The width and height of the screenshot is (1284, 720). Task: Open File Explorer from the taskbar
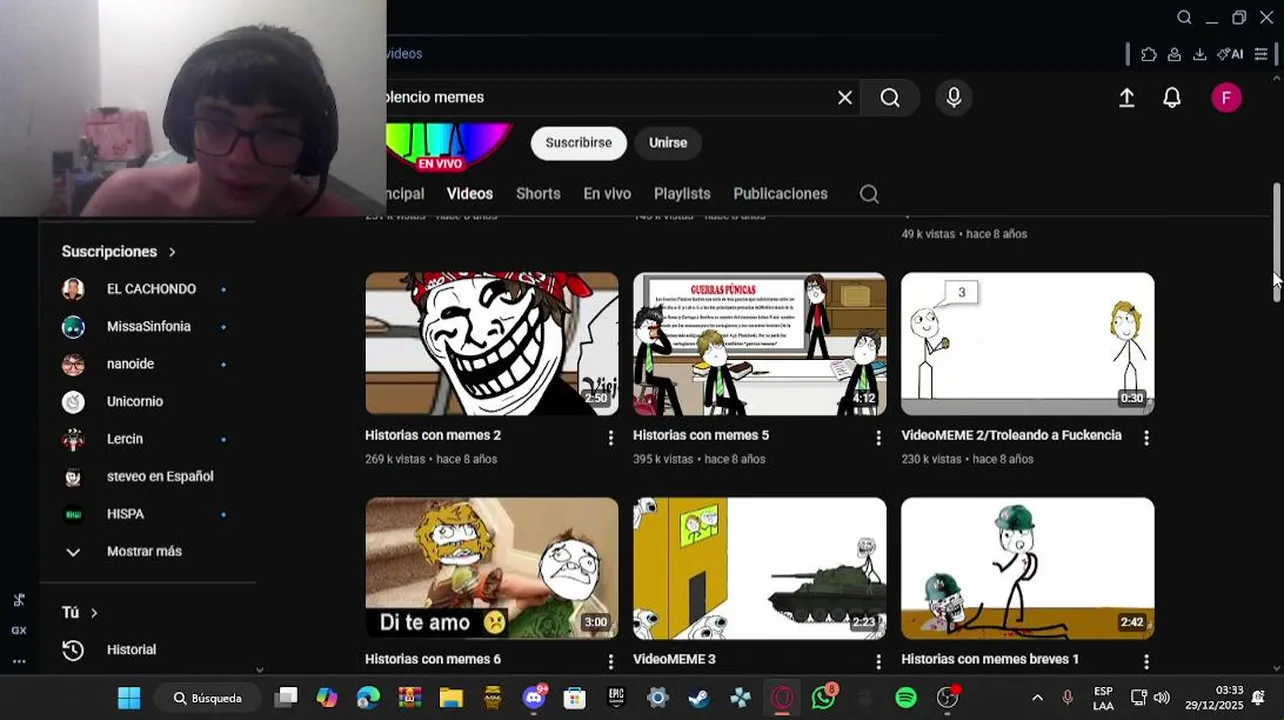pyautogui.click(x=451, y=698)
